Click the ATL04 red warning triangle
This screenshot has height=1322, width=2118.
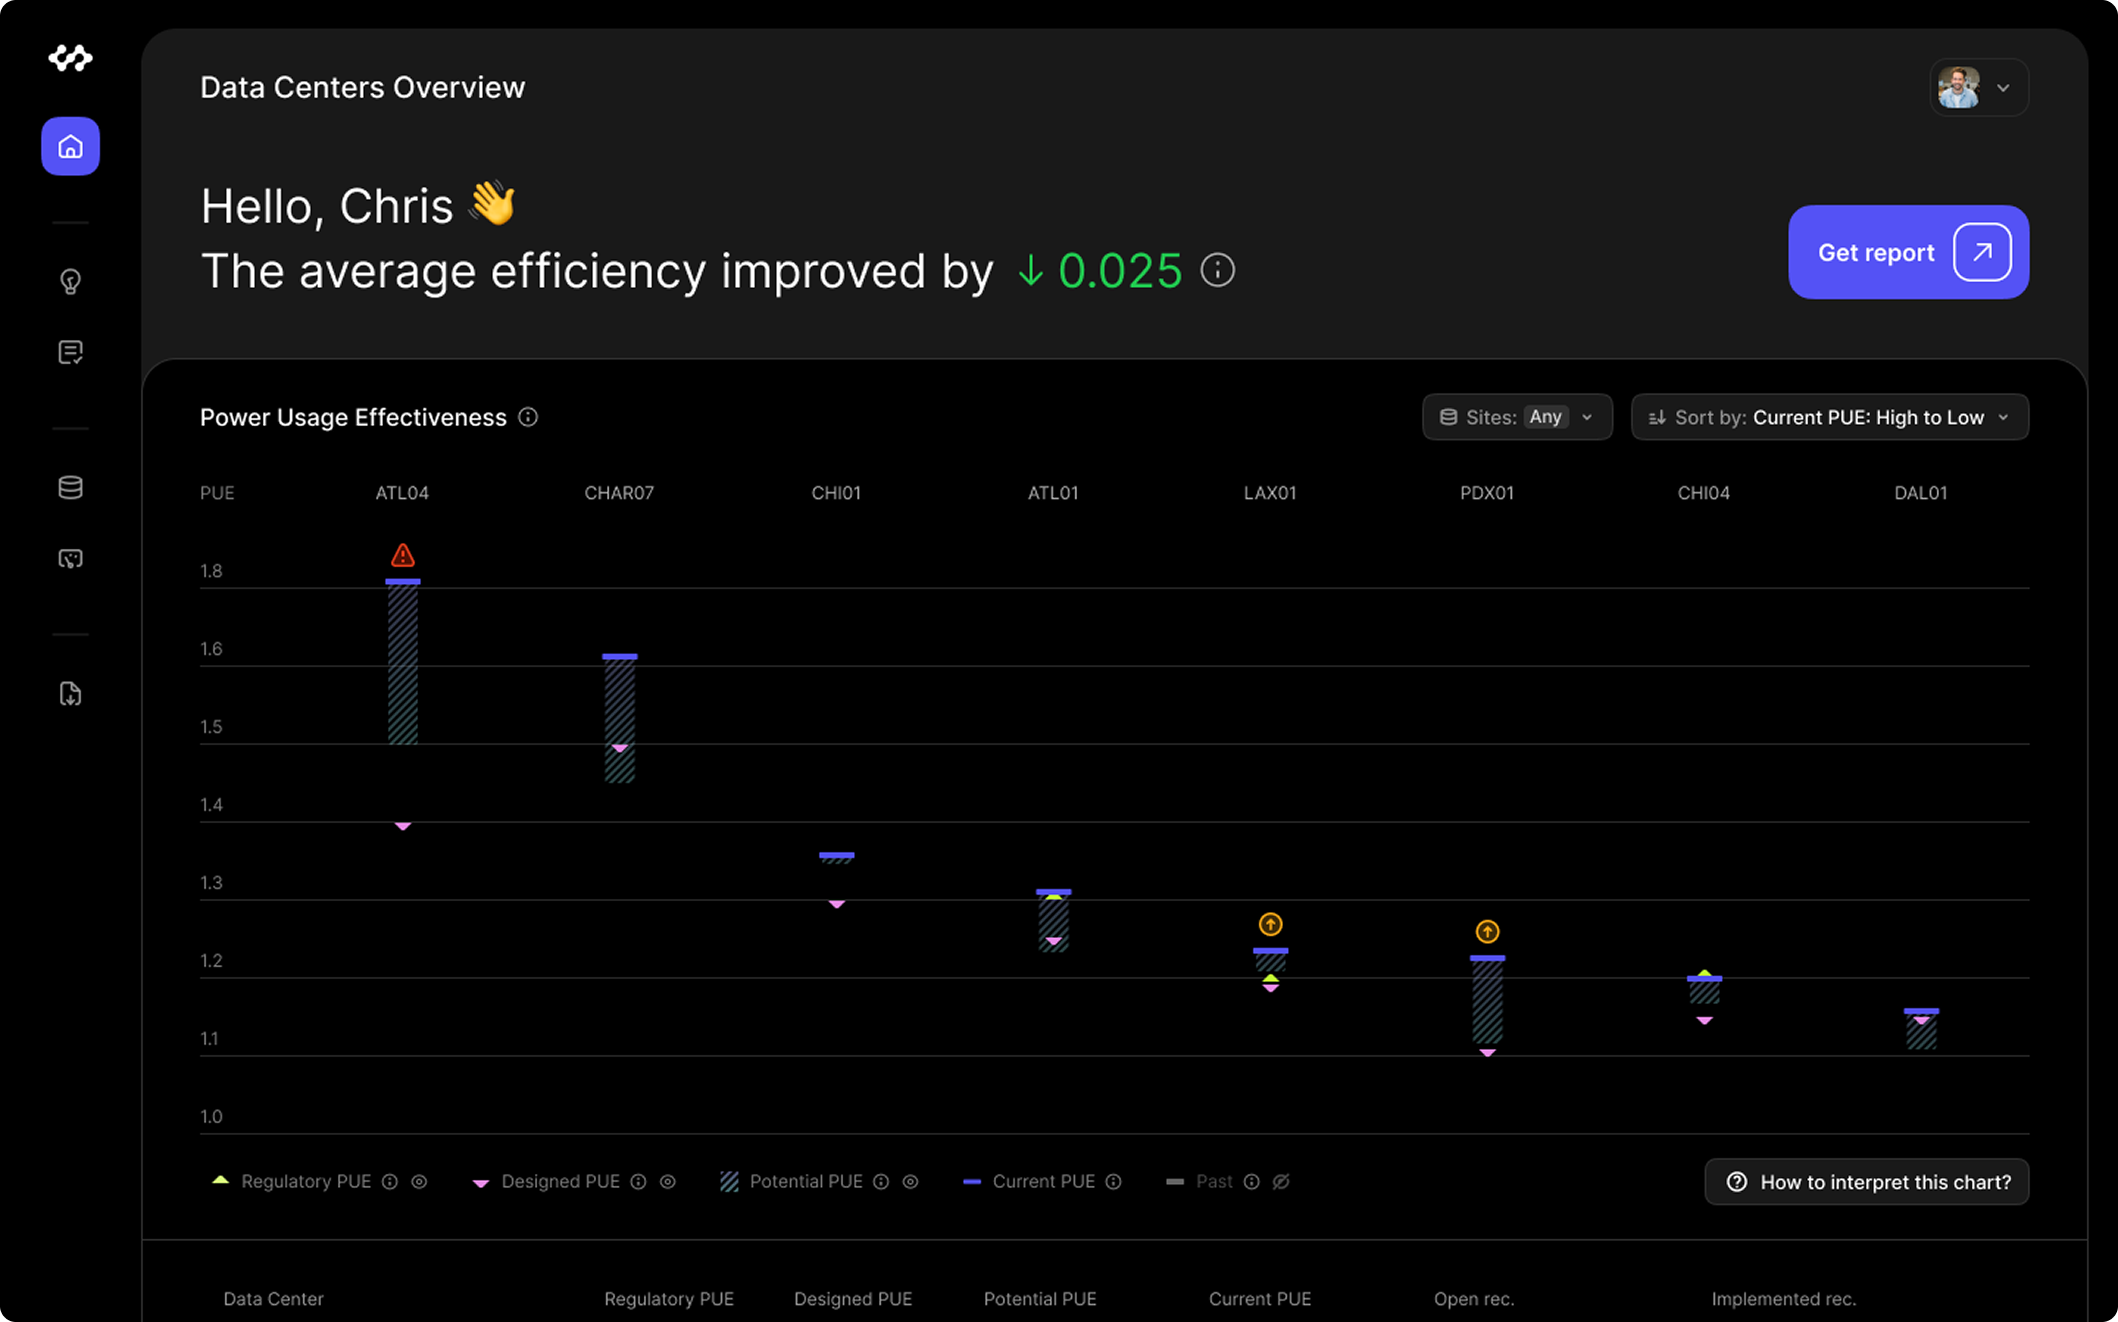point(402,555)
